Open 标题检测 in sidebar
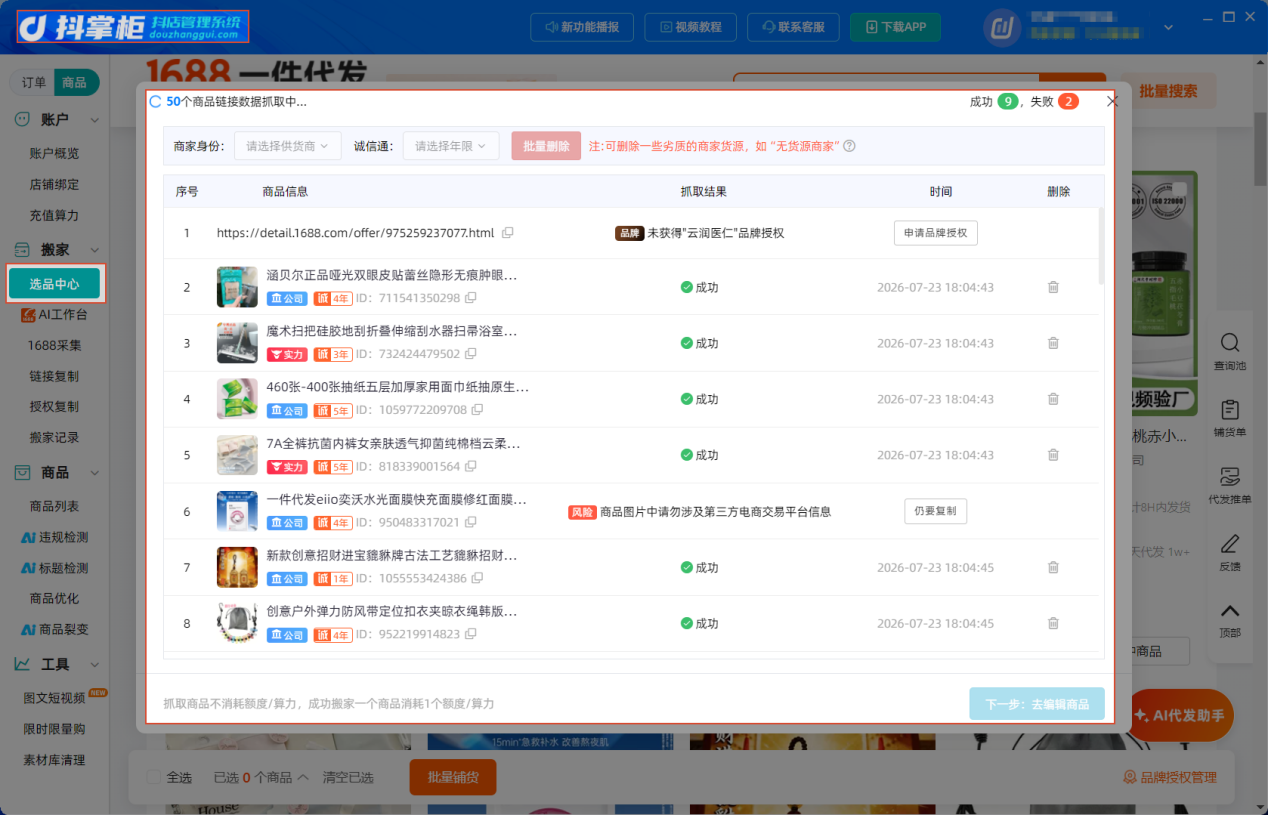Viewport: 1268px width, 815px height. (55, 568)
